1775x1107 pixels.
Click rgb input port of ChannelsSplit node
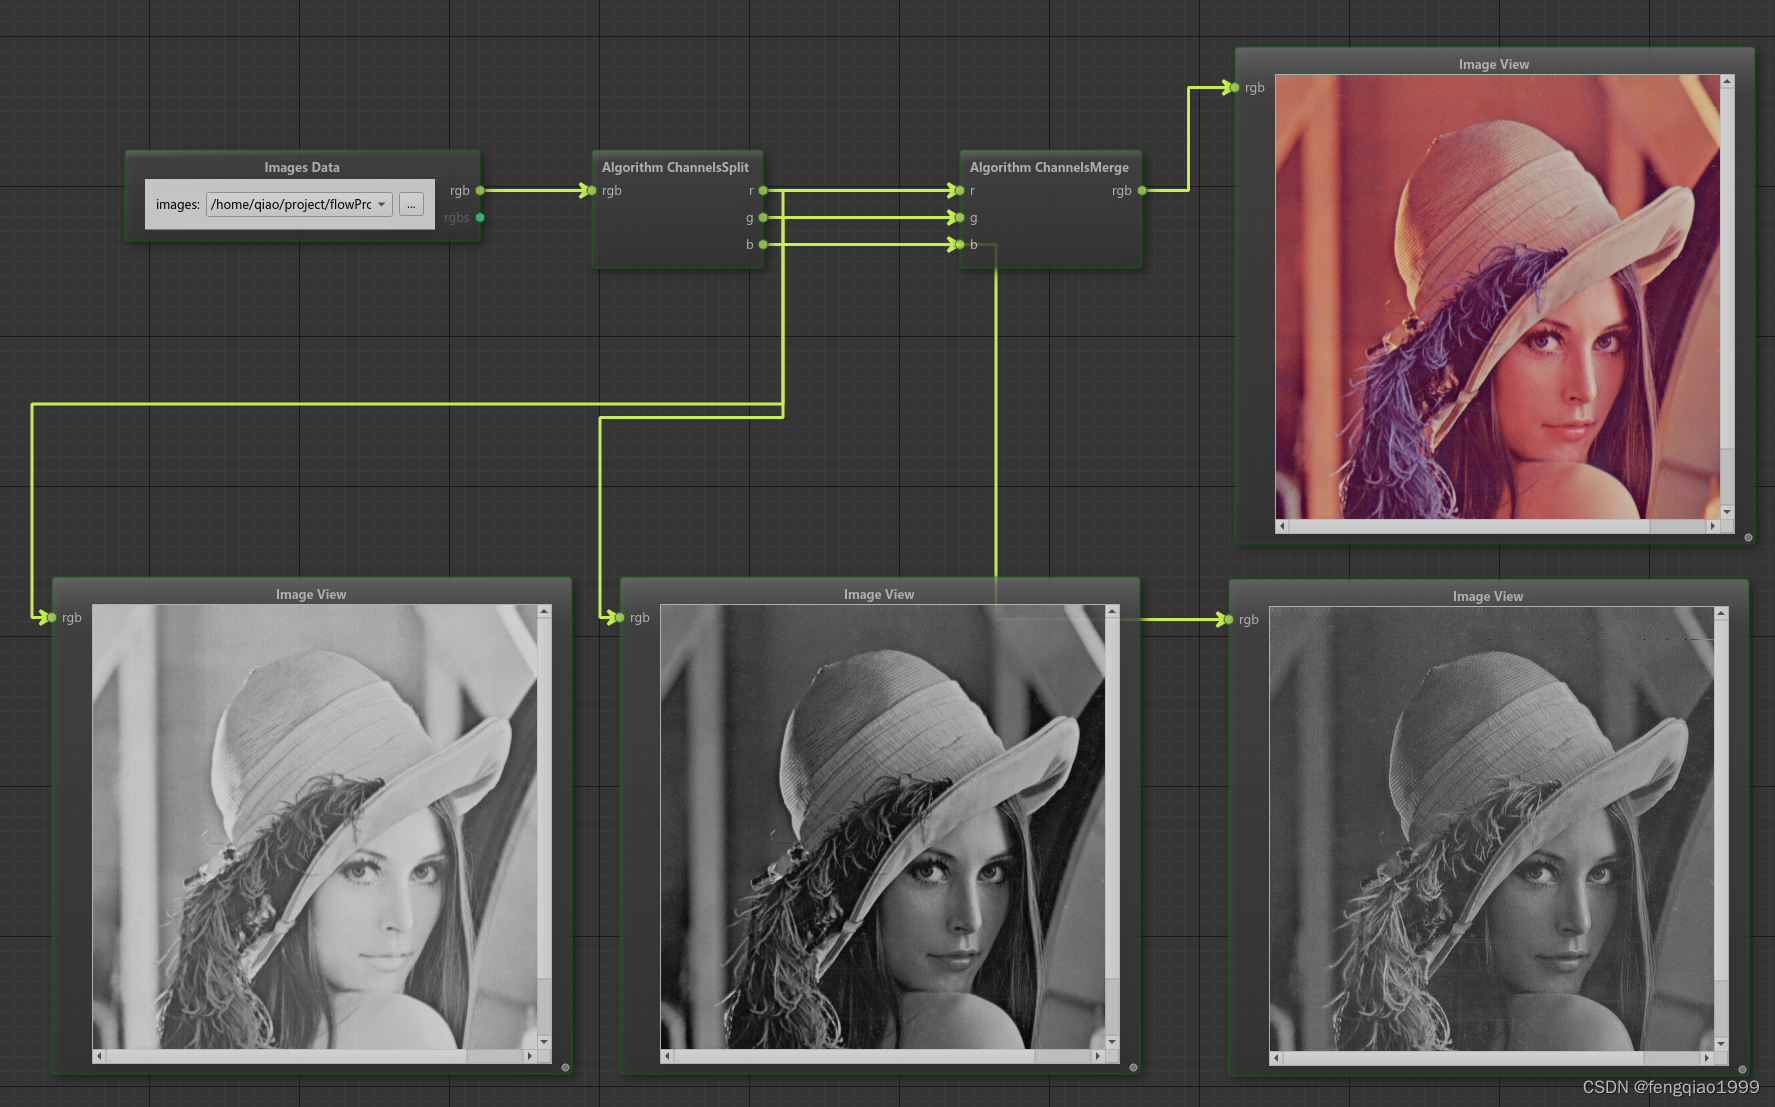click(x=592, y=190)
